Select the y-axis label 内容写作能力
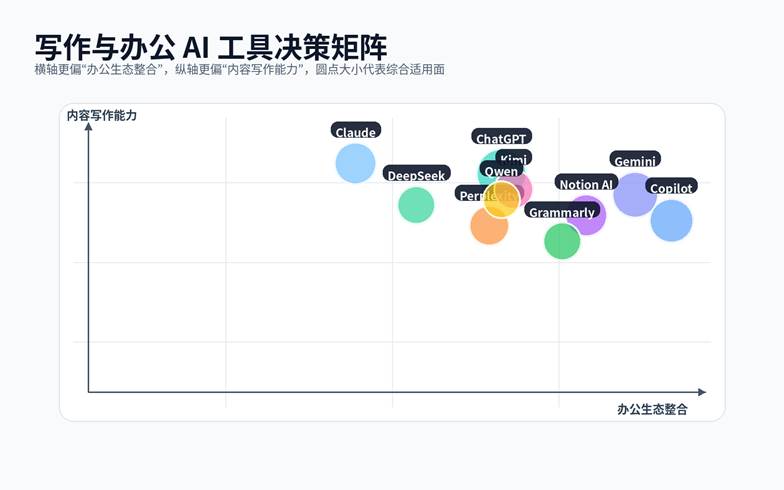This screenshot has height=490, width=784. [102, 116]
